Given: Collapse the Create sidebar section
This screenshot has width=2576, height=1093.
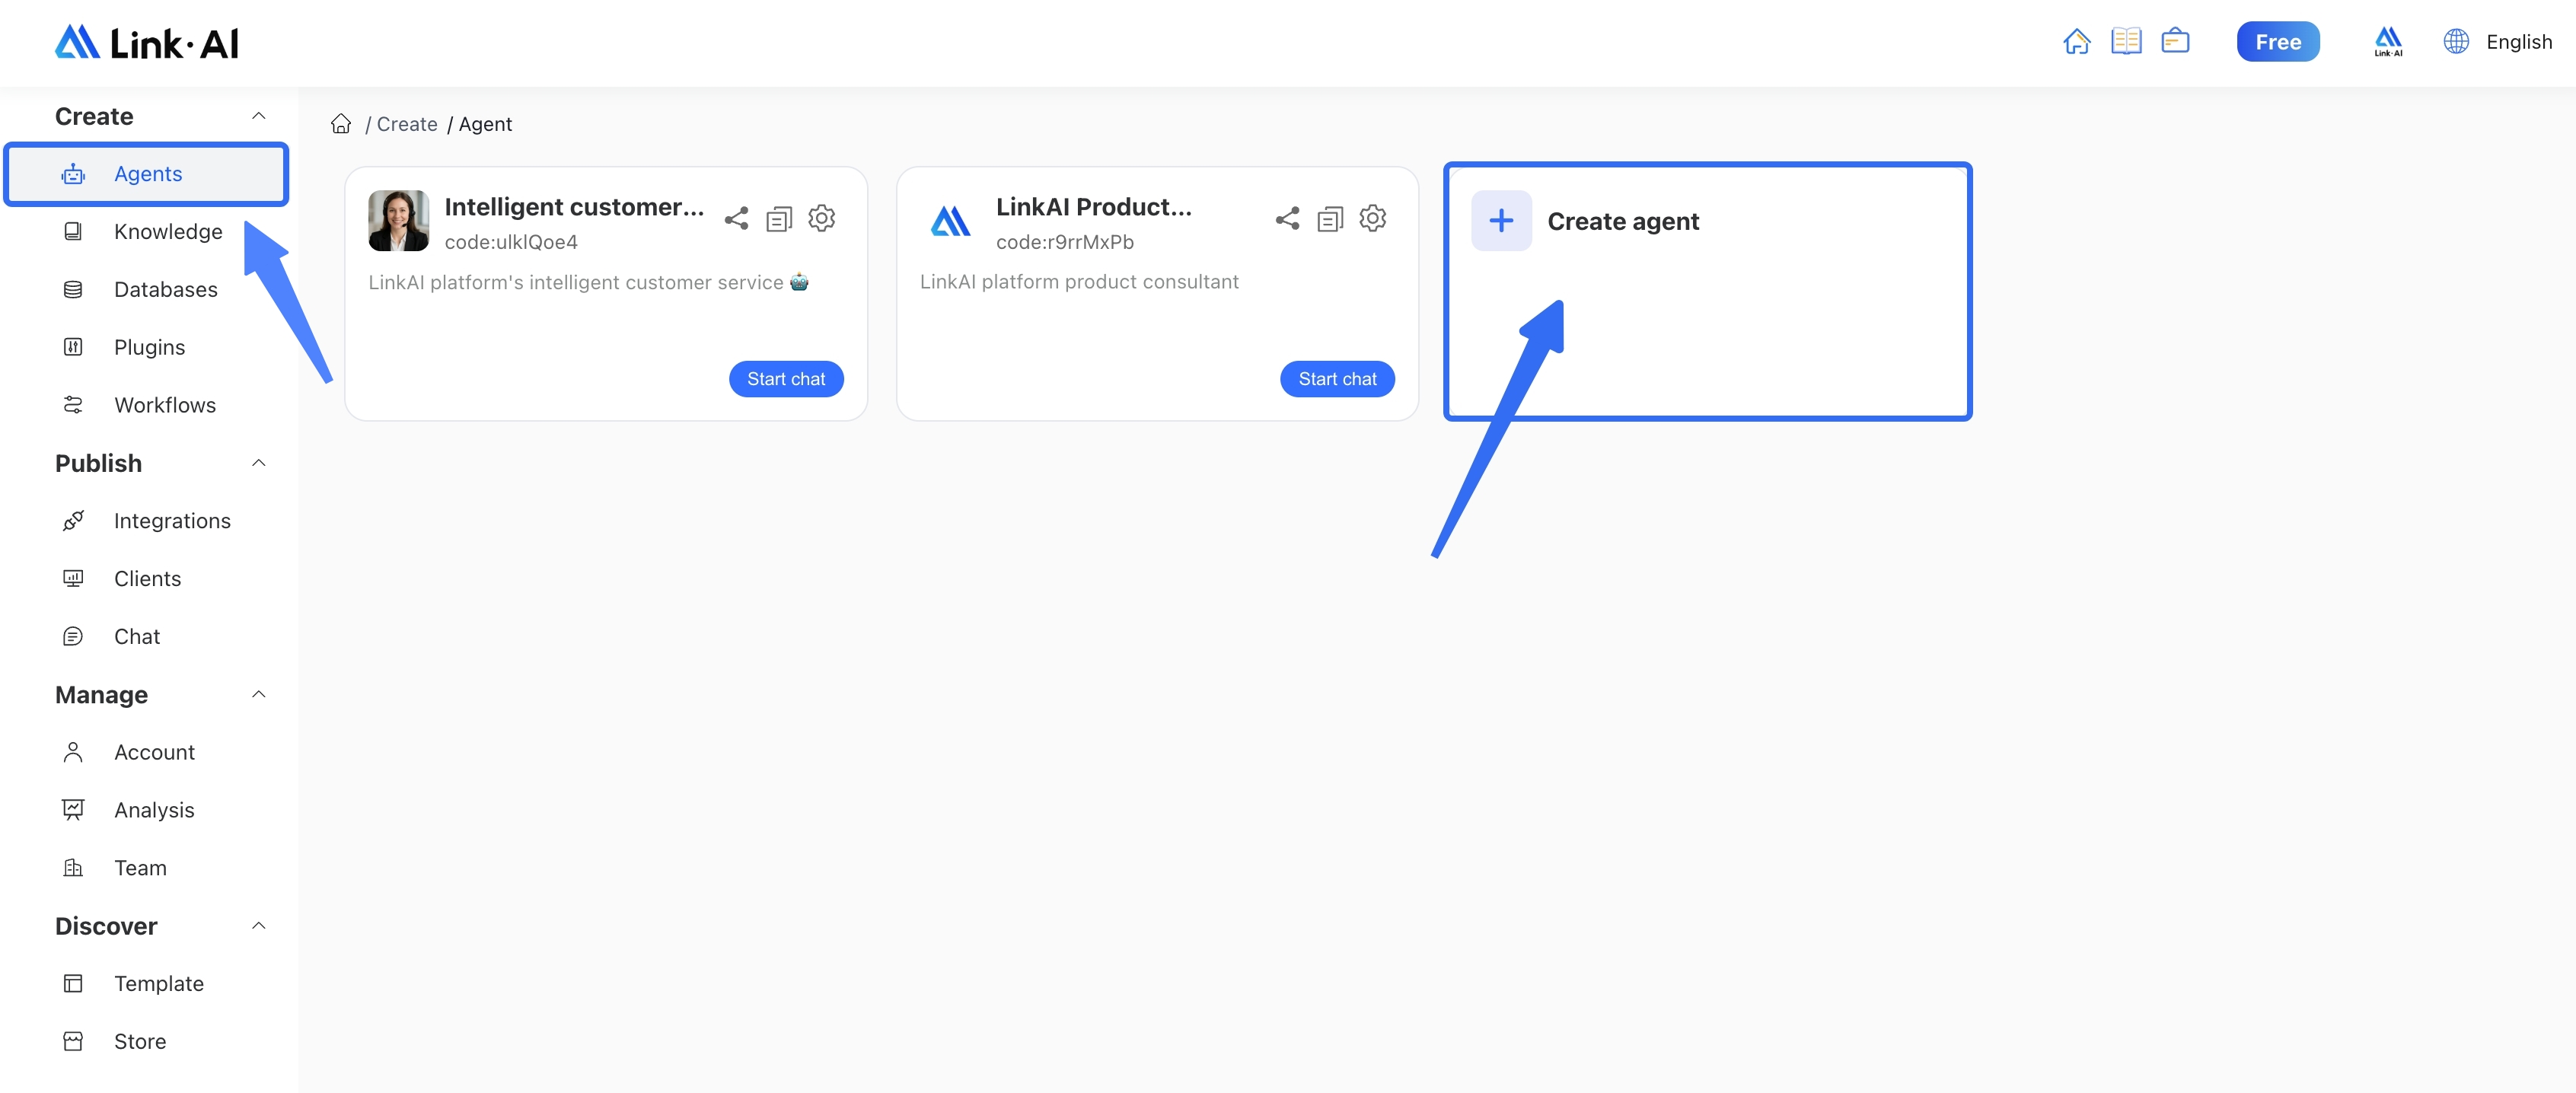Looking at the screenshot, I should pyautogui.click(x=259, y=116).
